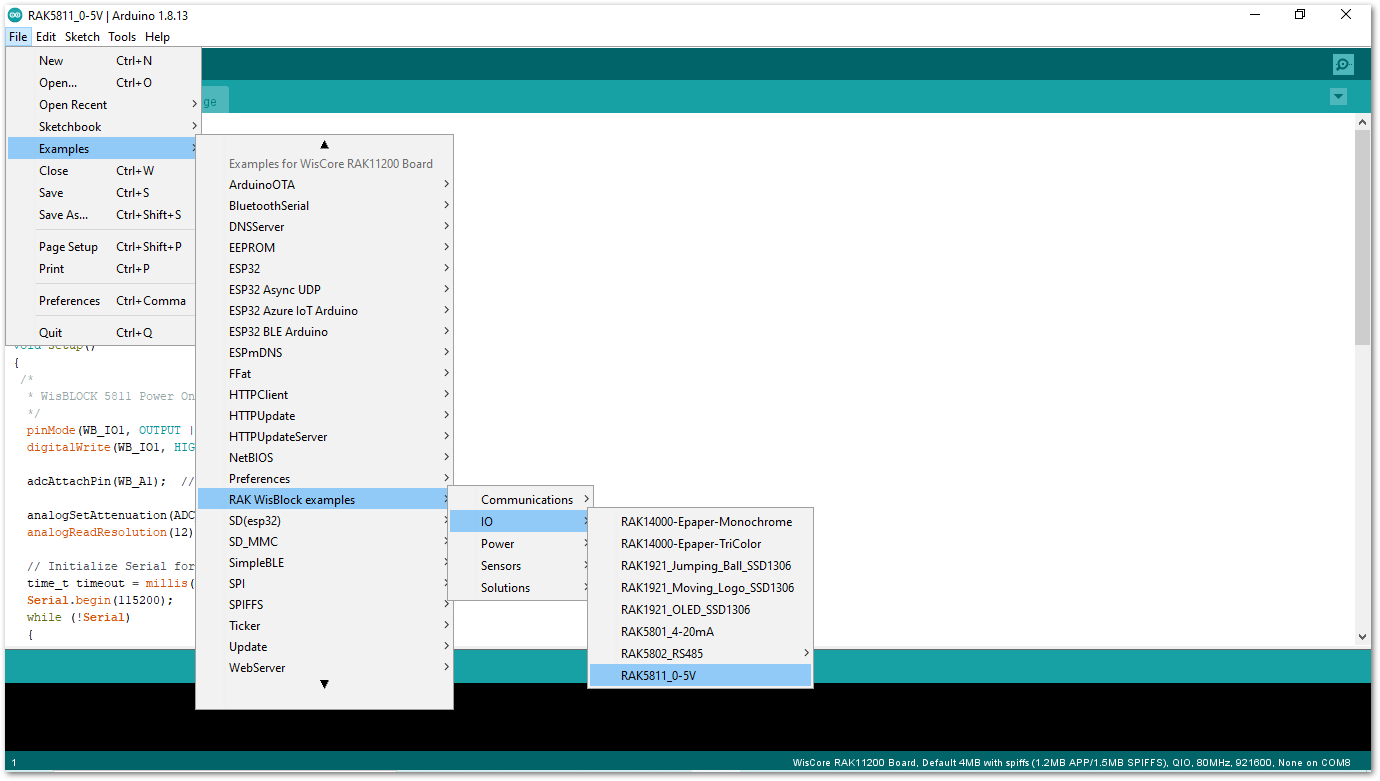Expand the RAK5802_RS485 submenu

click(x=701, y=654)
